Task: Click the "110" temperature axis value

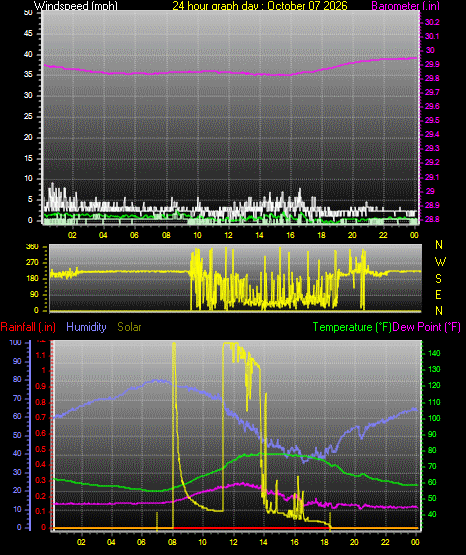Action: [x=434, y=402]
